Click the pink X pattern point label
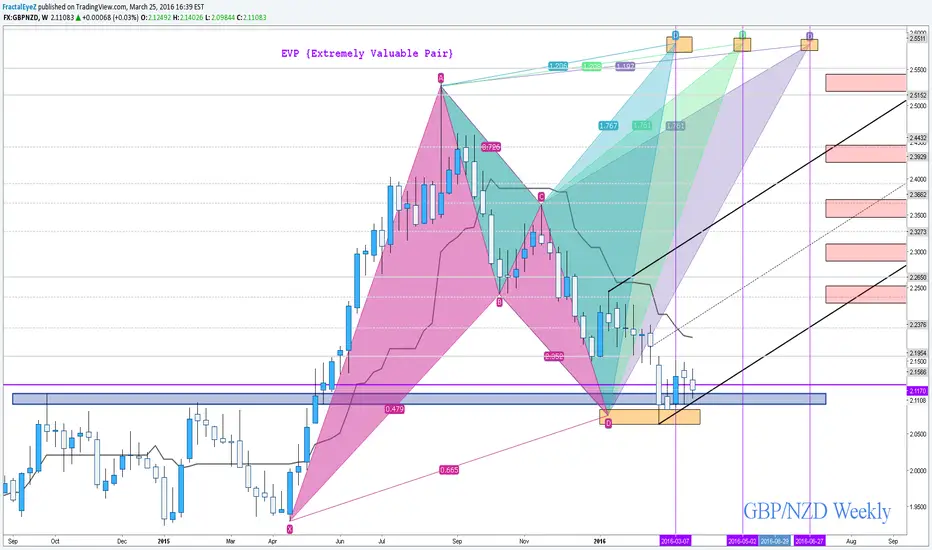 click(289, 529)
